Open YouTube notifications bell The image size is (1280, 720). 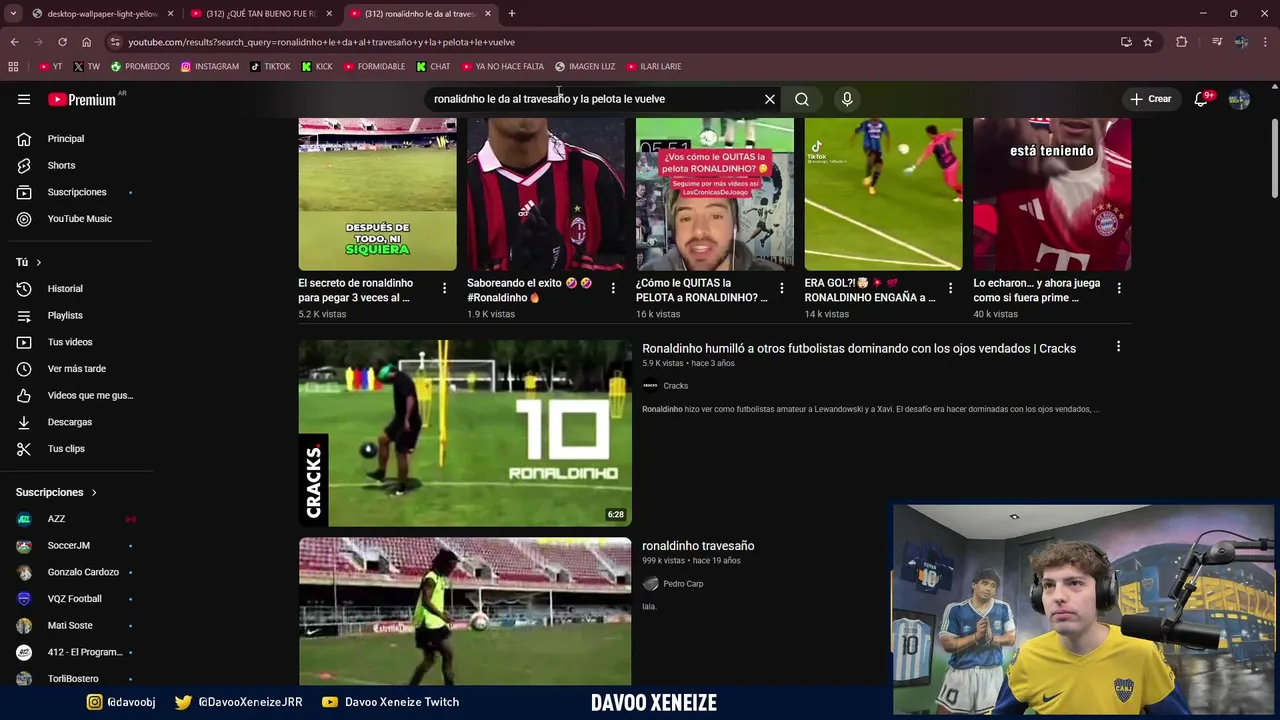[x=1201, y=99]
